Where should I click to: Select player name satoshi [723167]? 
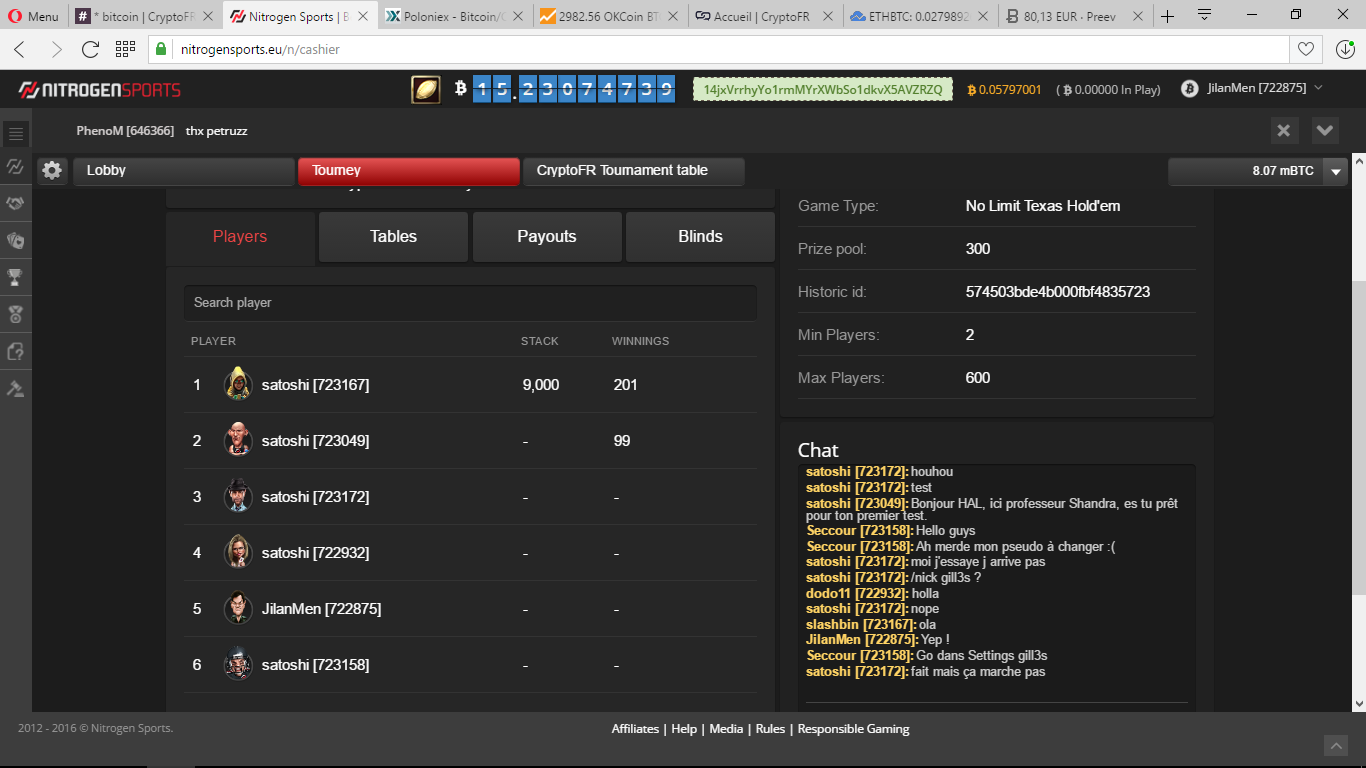coord(315,385)
